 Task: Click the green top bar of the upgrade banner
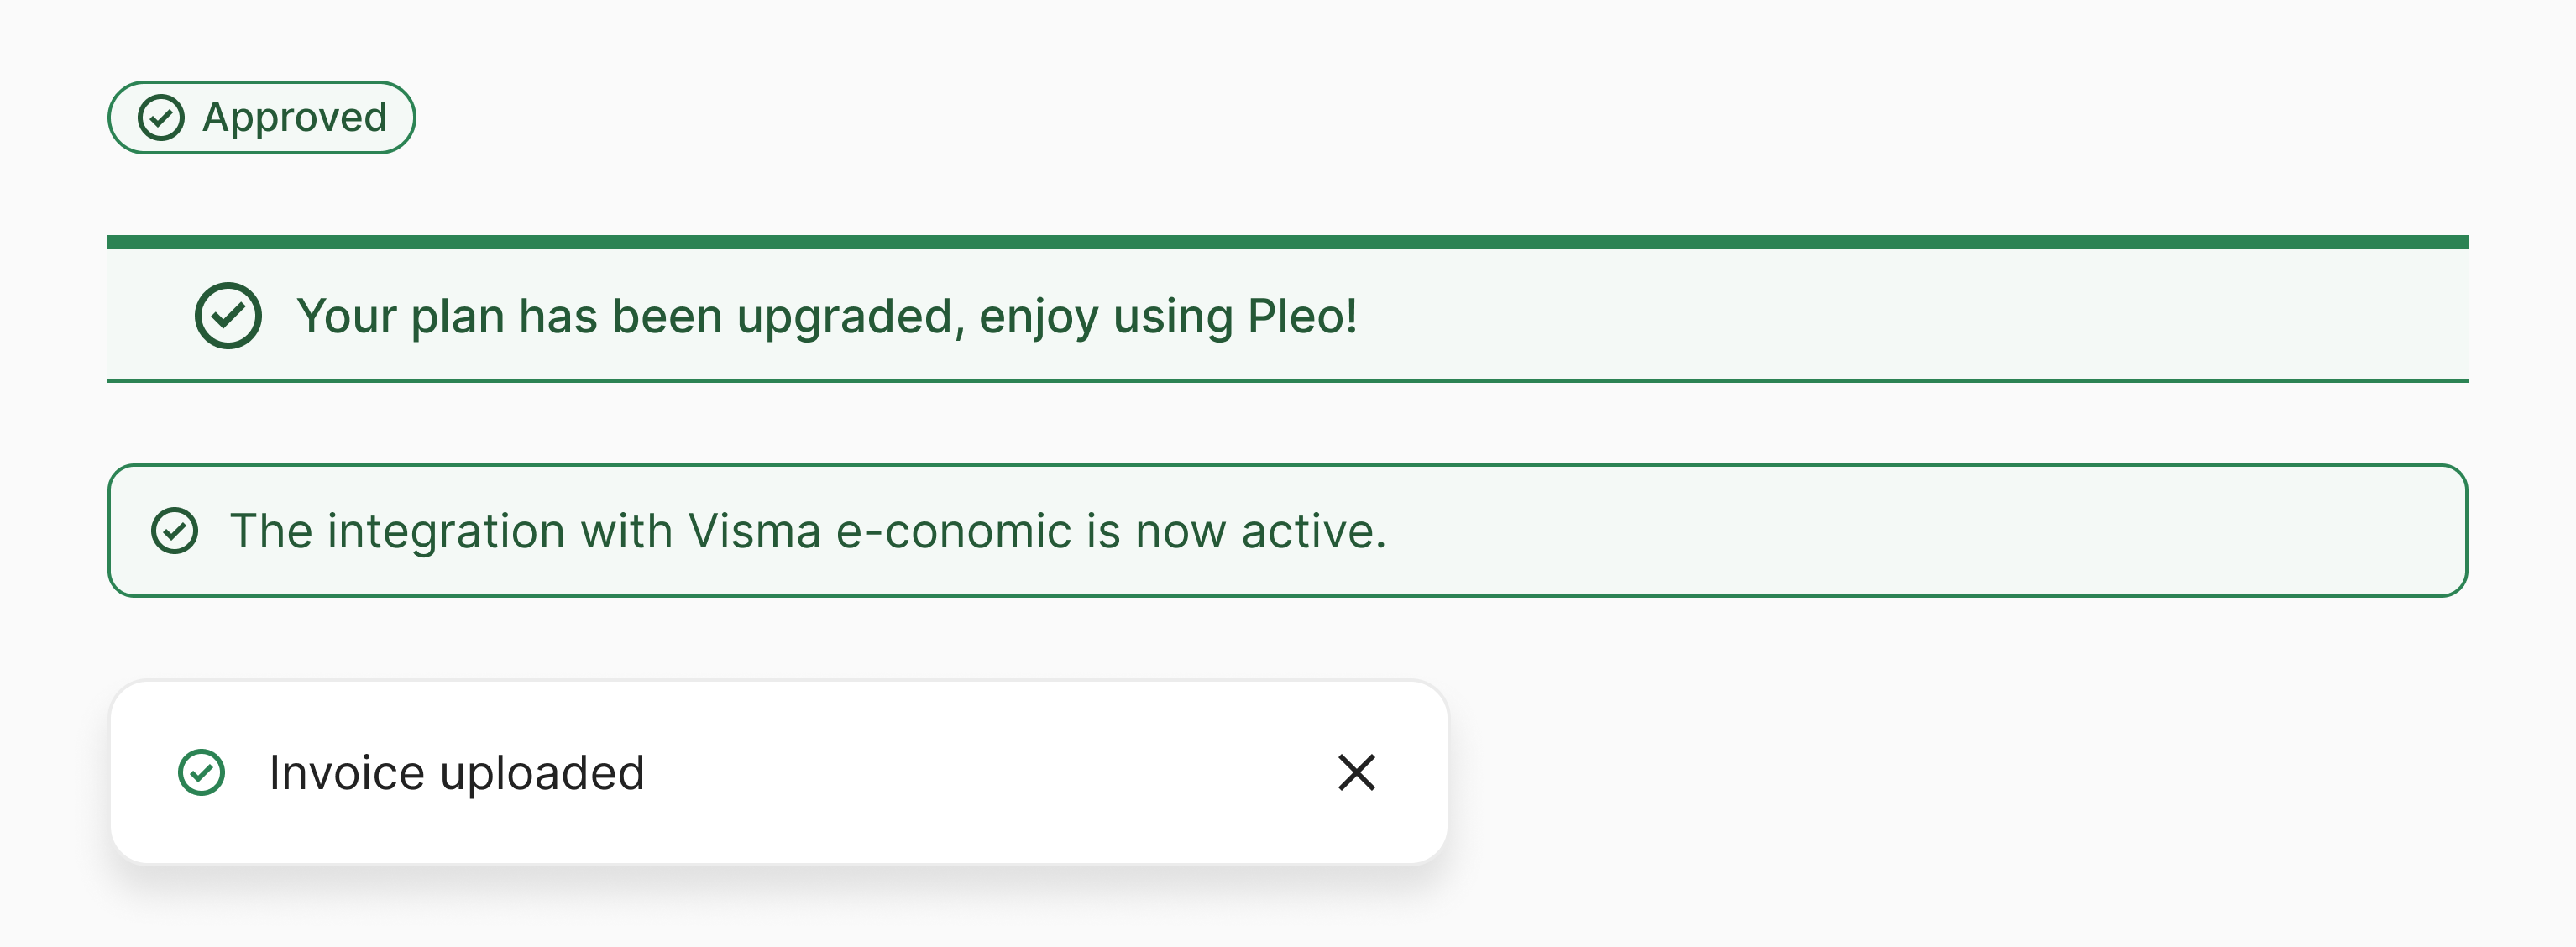point(1287,242)
